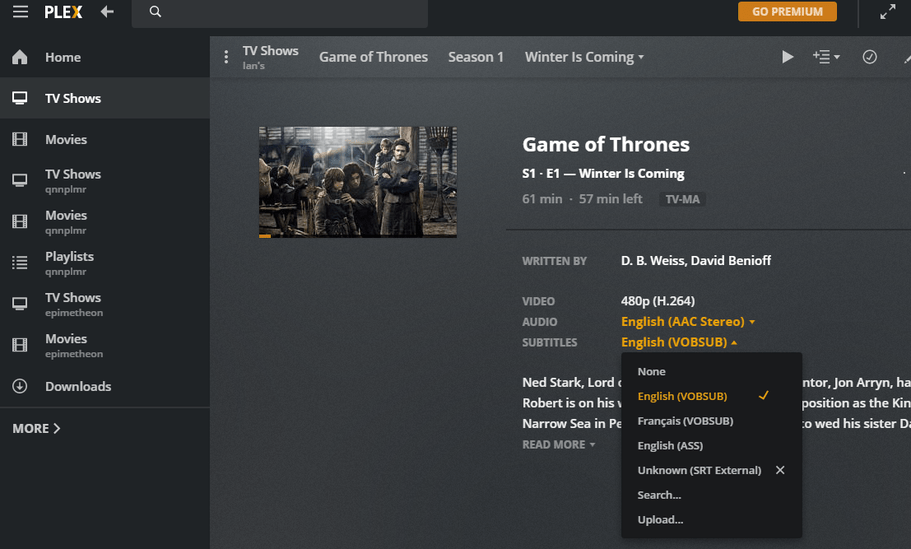Viewport: 911px width, 549px height.
Task: Click the GO PREMIUM button
Action: 787,12
